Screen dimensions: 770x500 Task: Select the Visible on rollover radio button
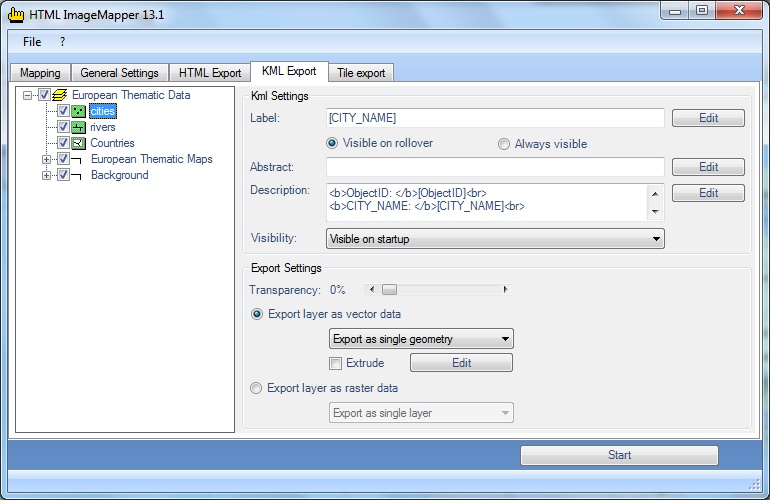[332, 143]
